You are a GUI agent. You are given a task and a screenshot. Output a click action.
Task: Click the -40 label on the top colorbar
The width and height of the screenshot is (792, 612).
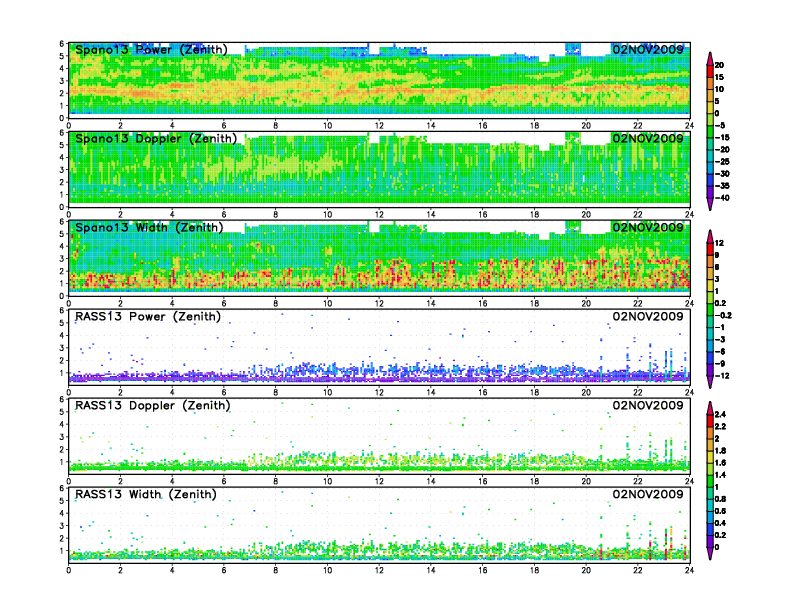pos(722,198)
